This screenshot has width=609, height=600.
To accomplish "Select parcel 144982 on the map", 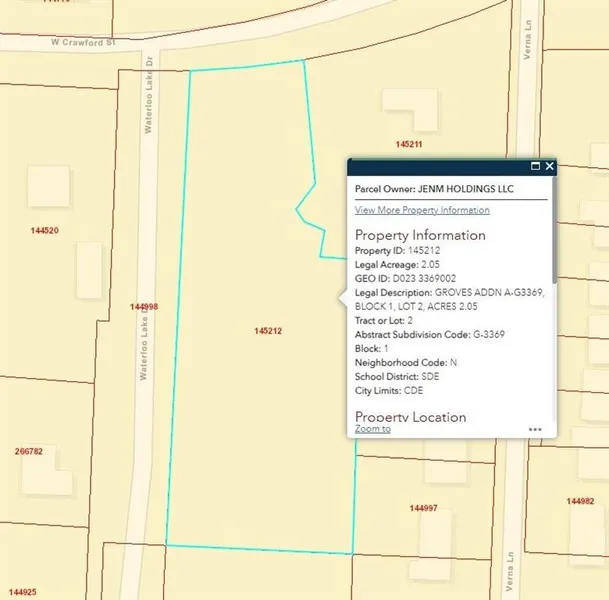I will pyautogui.click(x=580, y=501).
